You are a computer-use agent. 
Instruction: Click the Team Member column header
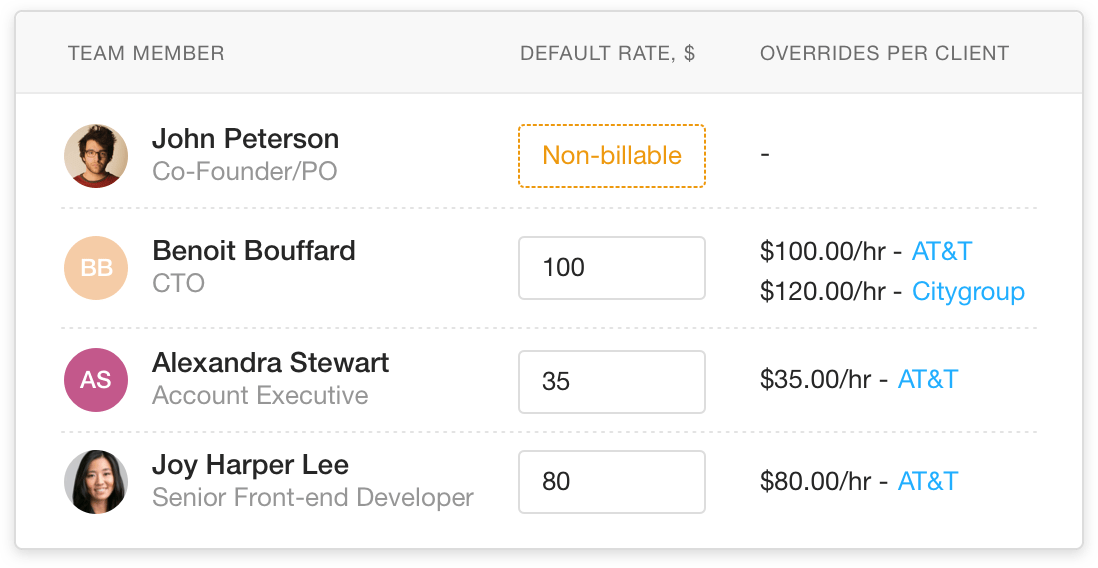[x=146, y=53]
